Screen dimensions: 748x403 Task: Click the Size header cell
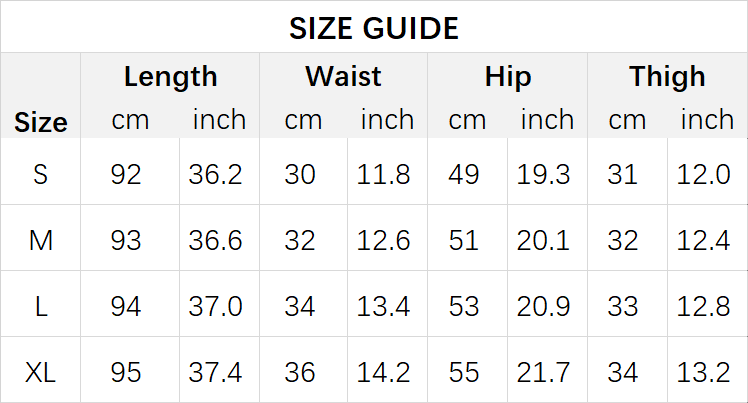point(41,122)
